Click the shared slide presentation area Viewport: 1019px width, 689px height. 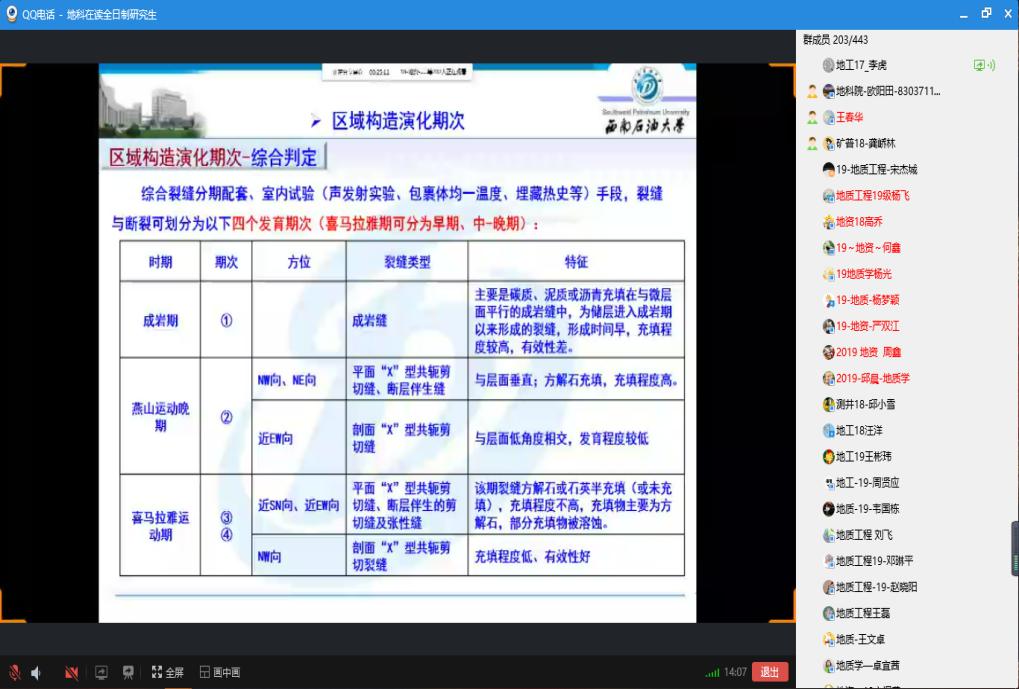pos(397,342)
